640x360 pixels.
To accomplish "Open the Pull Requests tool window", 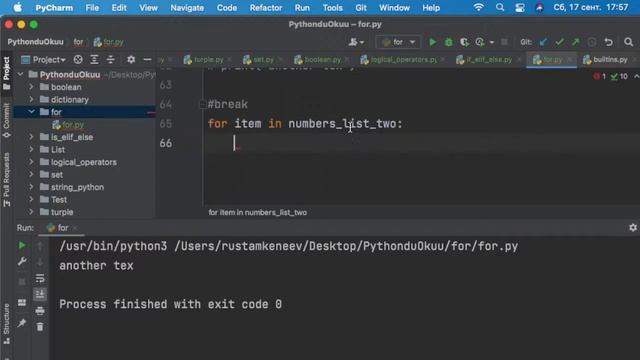I will (7, 180).
